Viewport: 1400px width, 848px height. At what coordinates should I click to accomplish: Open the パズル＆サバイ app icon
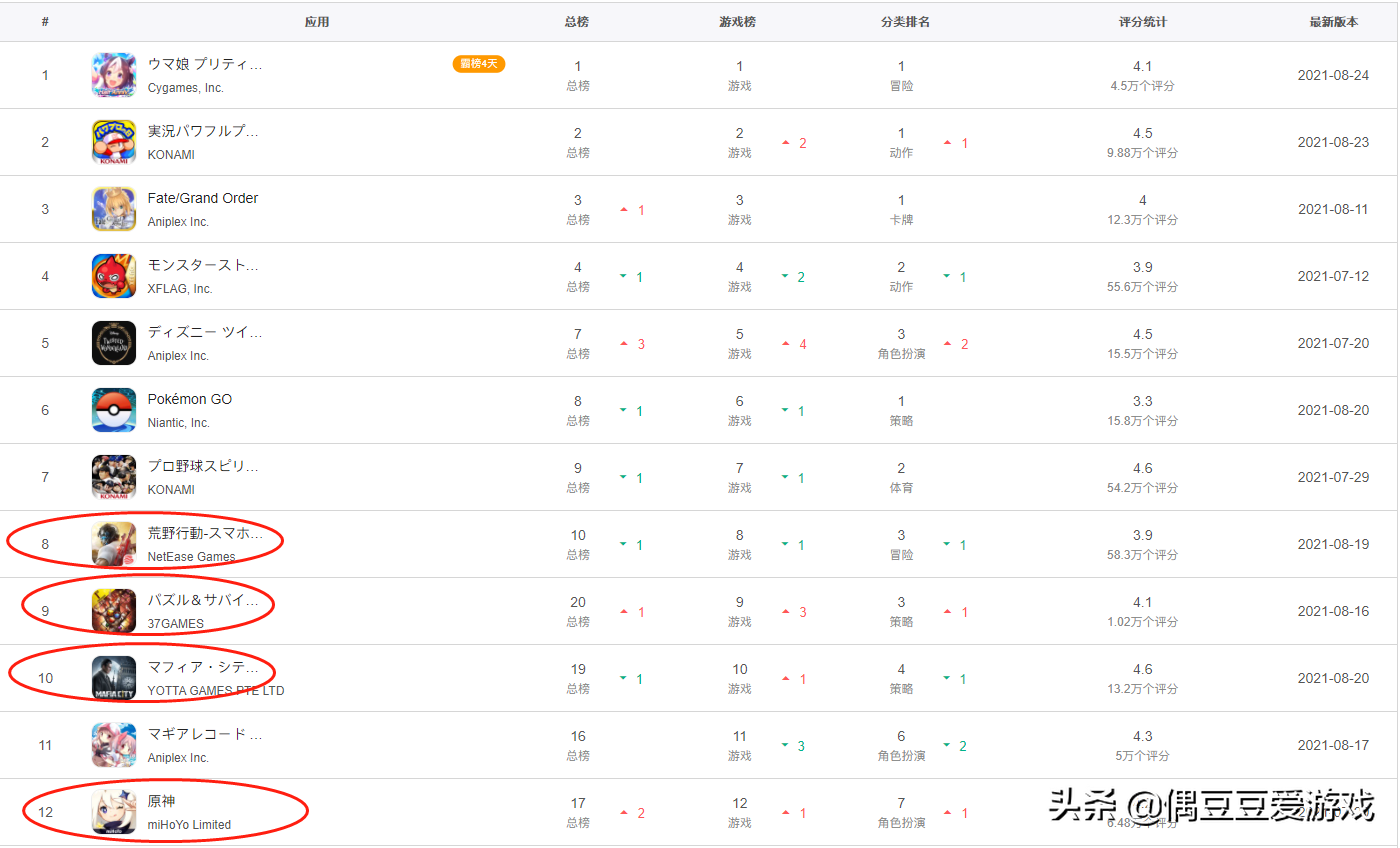[114, 611]
